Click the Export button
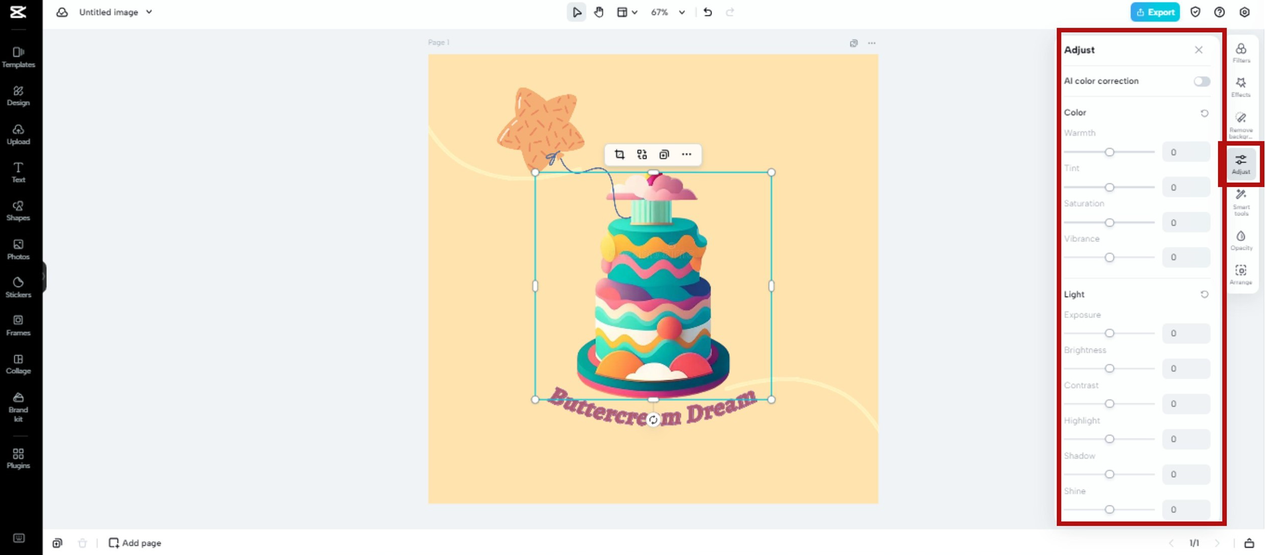1265x555 pixels. (x=1155, y=12)
